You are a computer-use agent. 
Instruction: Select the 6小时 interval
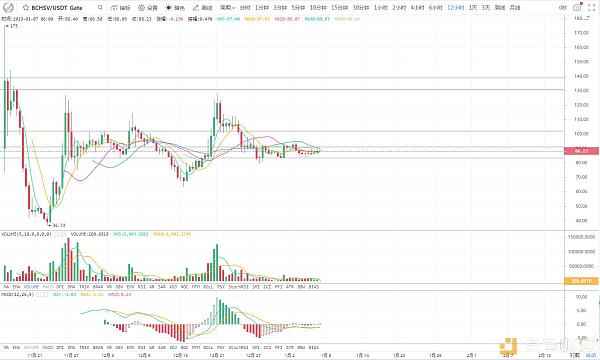(435, 7)
